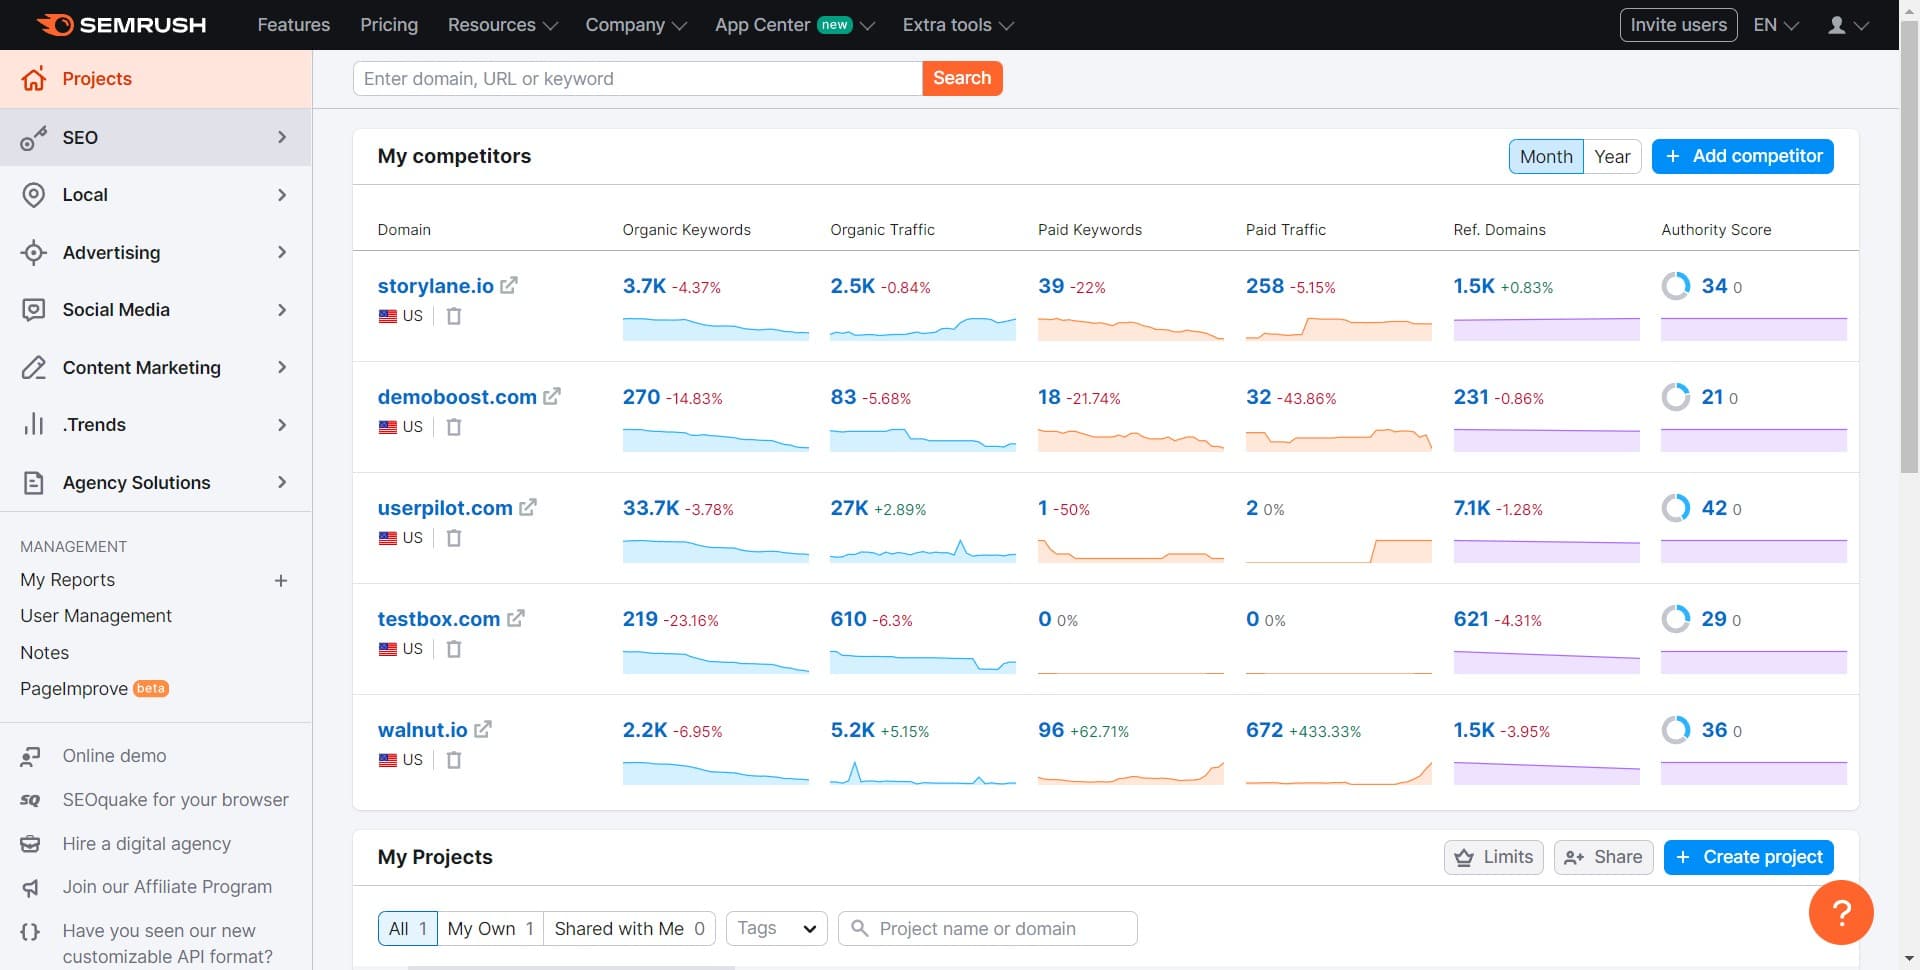Image resolution: width=1920 pixels, height=970 pixels.
Task: Open the SEO section from the sidebar
Action: pos(34,138)
